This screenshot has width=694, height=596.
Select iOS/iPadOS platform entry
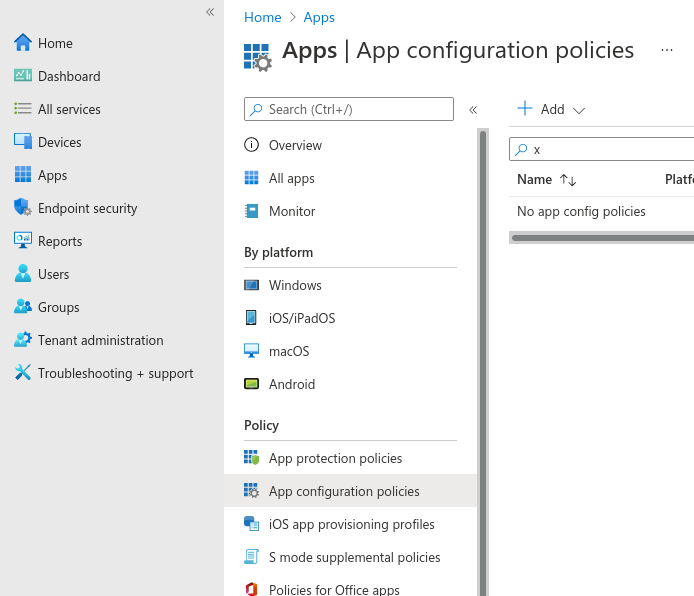[302, 318]
